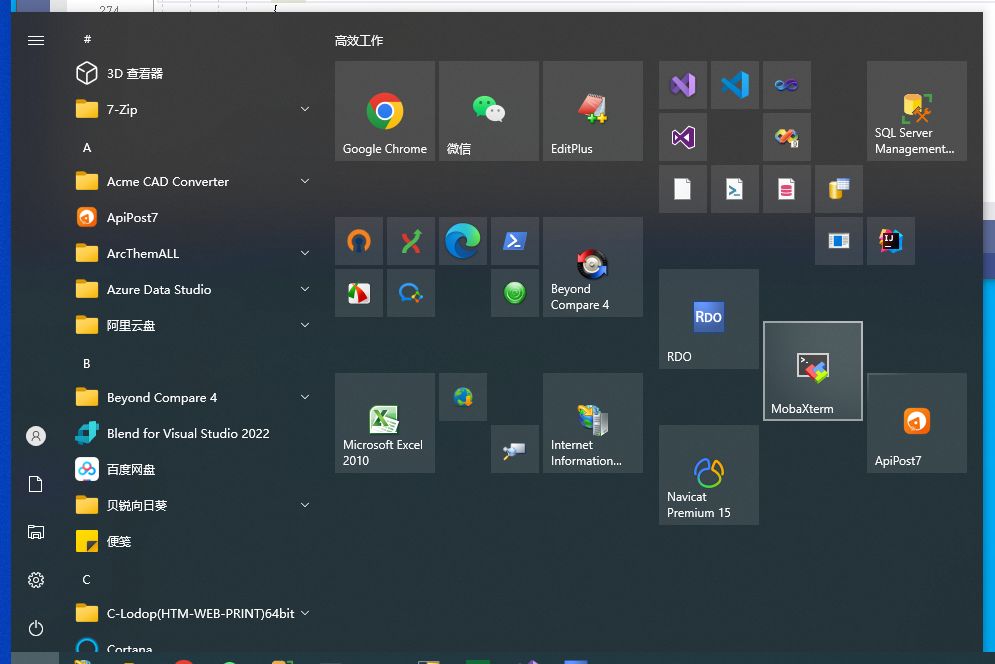Image resolution: width=995 pixels, height=664 pixels.
Task: Click the B letter header
Action: click(x=87, y=364)
